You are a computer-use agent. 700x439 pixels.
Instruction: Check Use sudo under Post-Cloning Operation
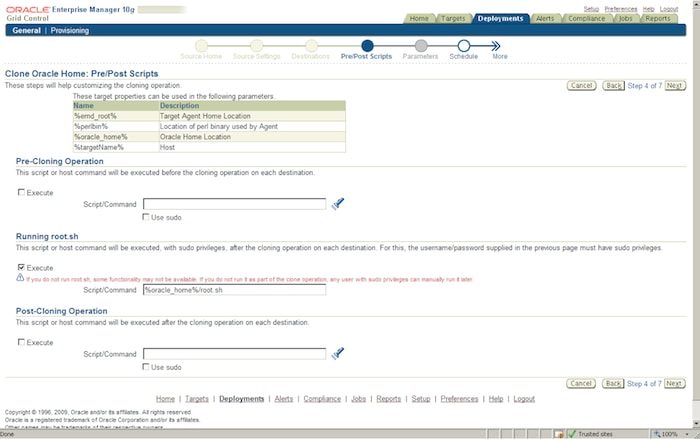pos(146,366)
